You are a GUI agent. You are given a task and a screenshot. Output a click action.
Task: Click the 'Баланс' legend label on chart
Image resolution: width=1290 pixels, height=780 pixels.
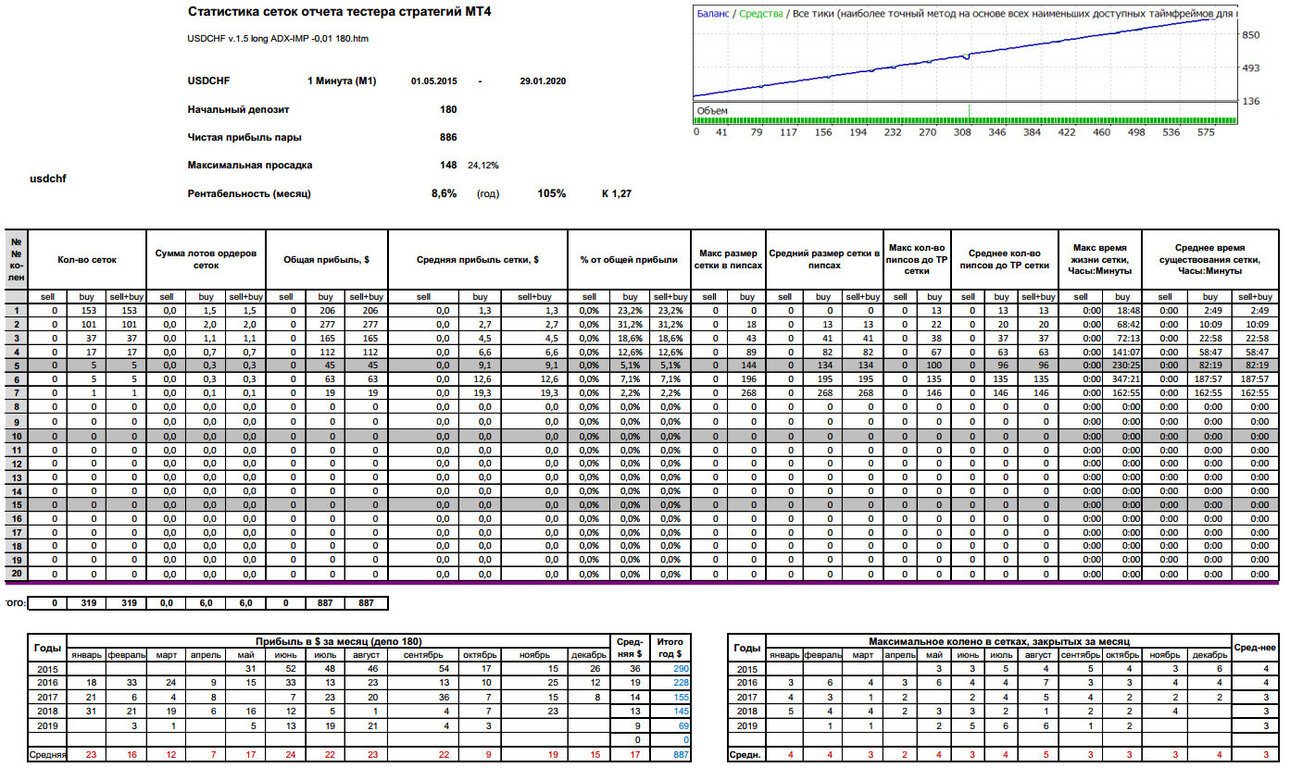(713, 14)
